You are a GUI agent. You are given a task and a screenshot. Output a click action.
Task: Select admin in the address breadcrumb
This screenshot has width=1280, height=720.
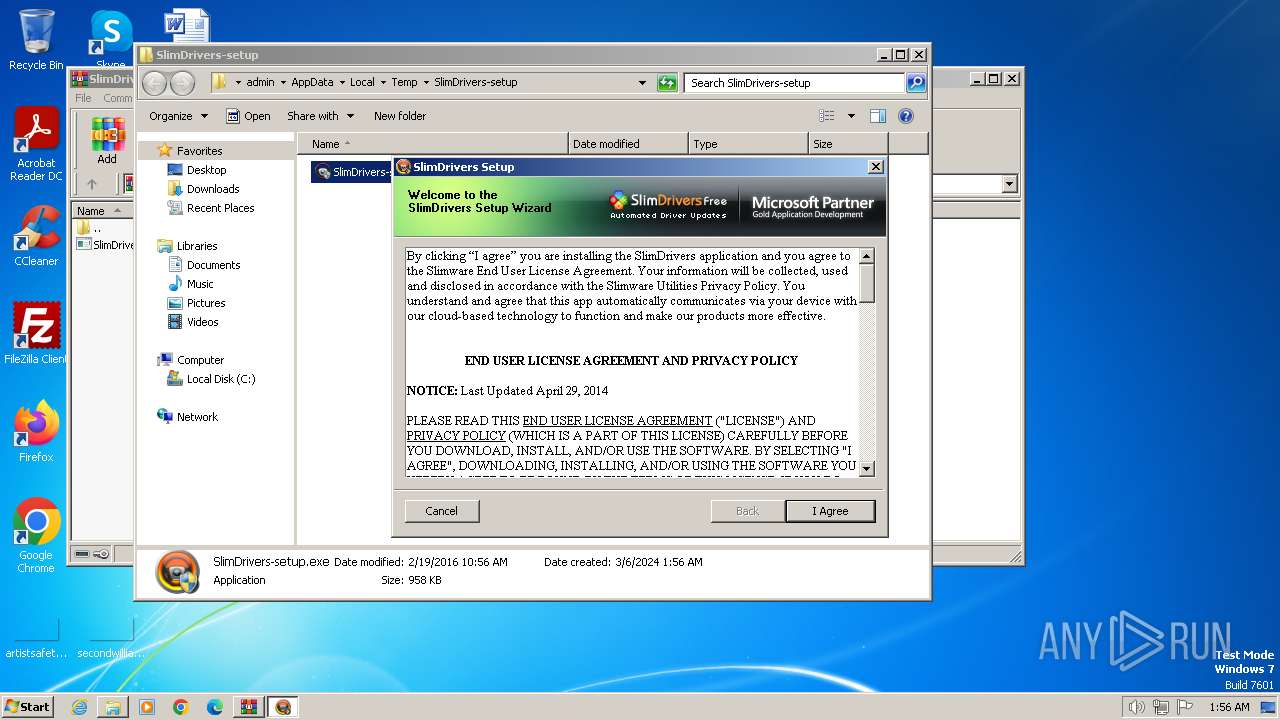coord(260,82)
